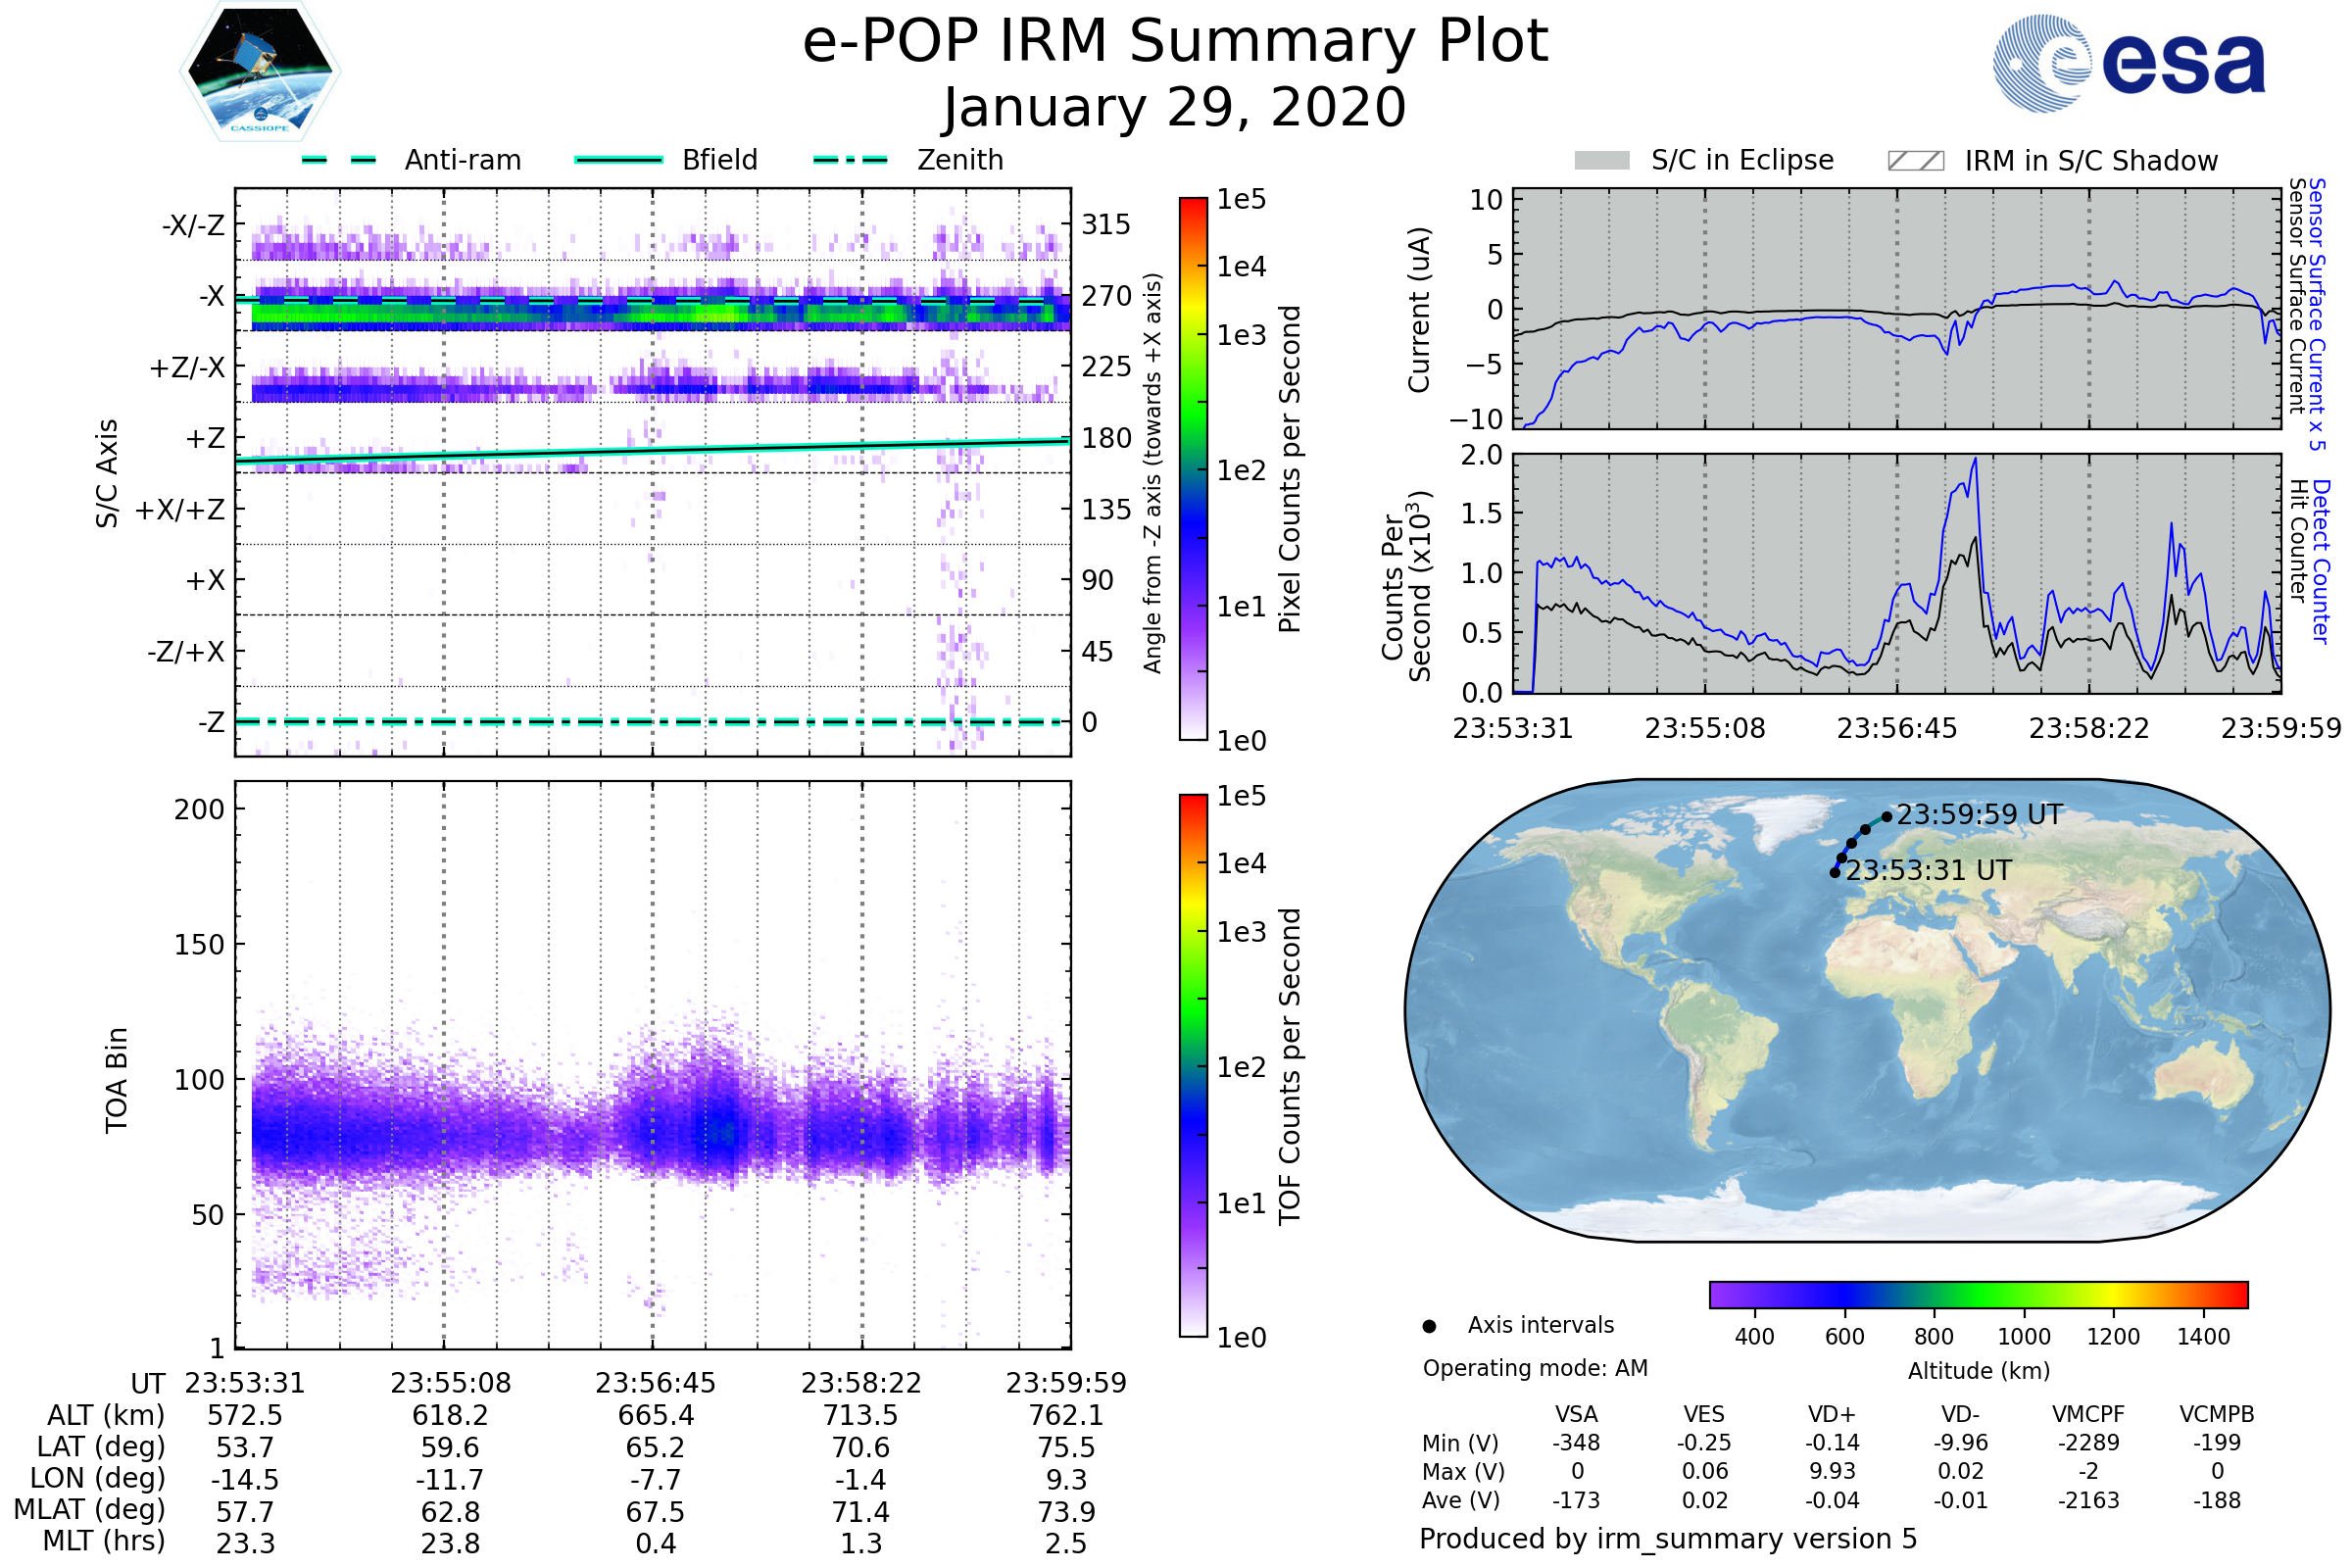Screen dimensions: 2352x1568
Task: Click the Altitude (km) horizontal colorbar
Action: [1978, 1294]
